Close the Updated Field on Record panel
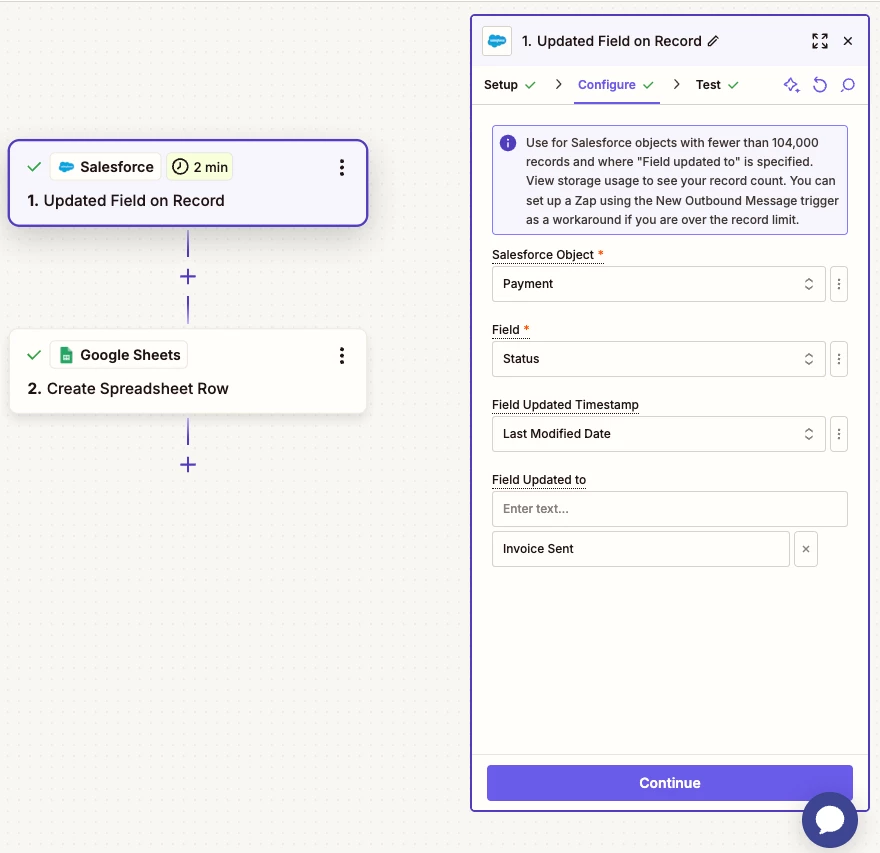Viewport: 880px width, 853px height. coord(847,41)
